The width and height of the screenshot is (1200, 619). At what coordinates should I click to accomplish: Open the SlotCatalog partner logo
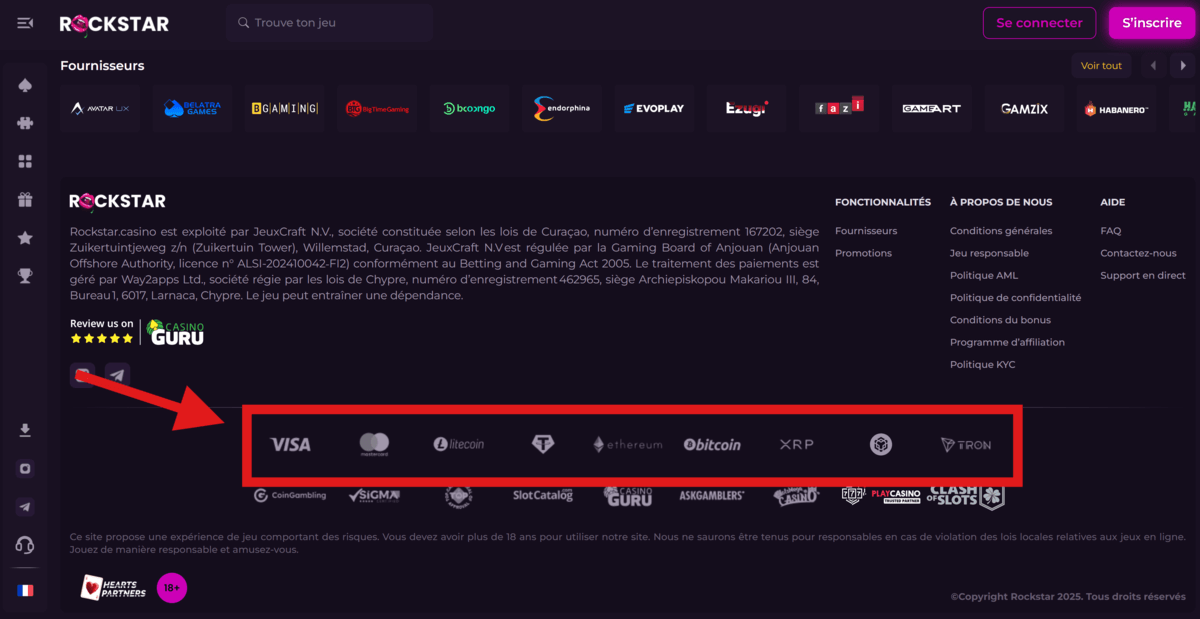click(x=543, y=495)
